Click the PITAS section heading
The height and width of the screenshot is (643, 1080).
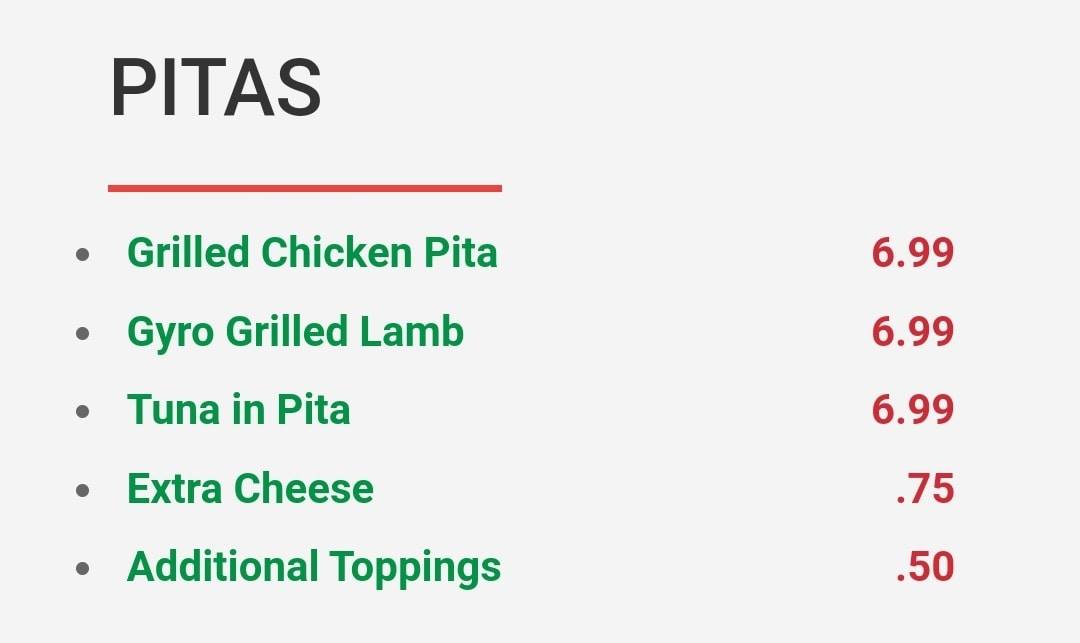tap(215, 89)
